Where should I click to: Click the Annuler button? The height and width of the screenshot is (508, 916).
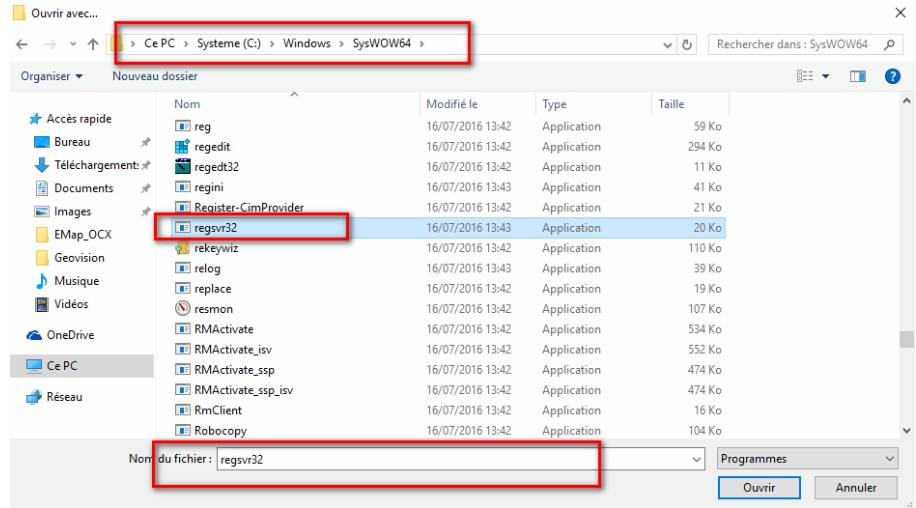tap(856, 488)
